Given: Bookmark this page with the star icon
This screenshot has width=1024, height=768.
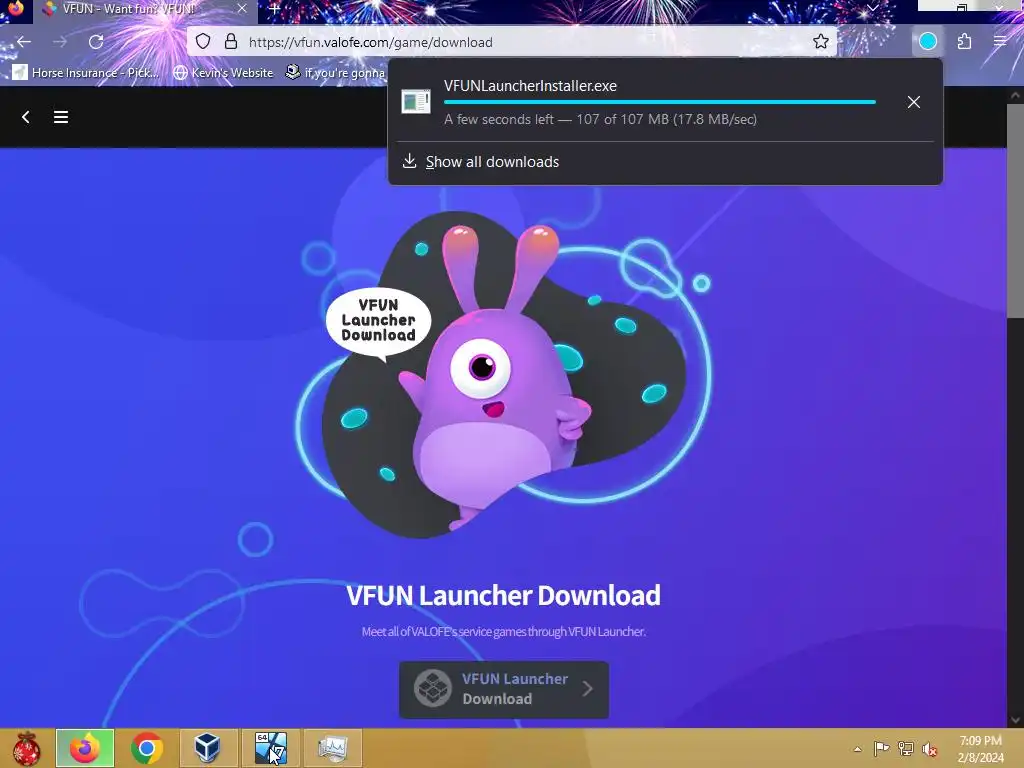Looking at the screenshot, I should tap(821, 42).
